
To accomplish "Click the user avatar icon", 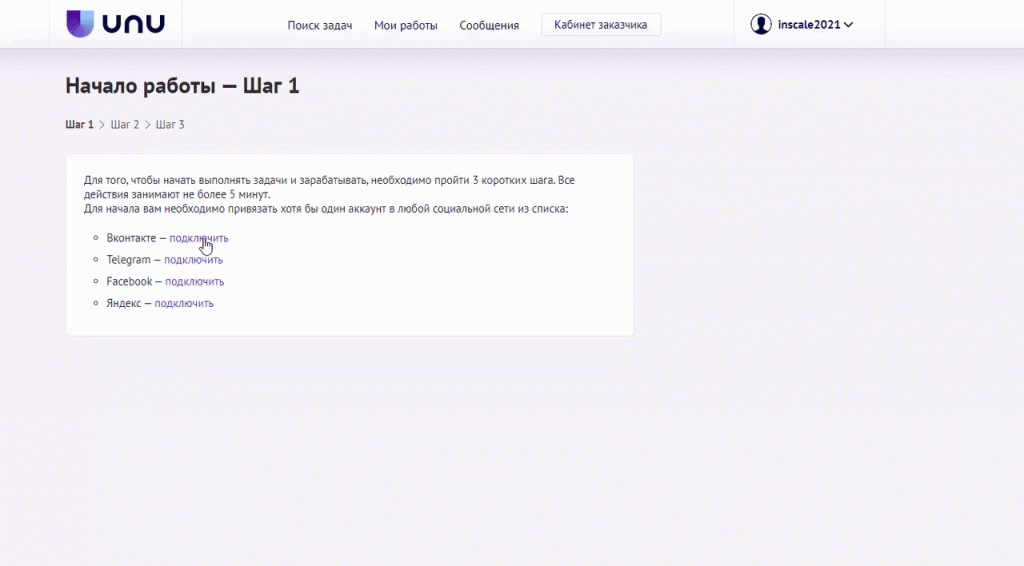I will (761, 24).
